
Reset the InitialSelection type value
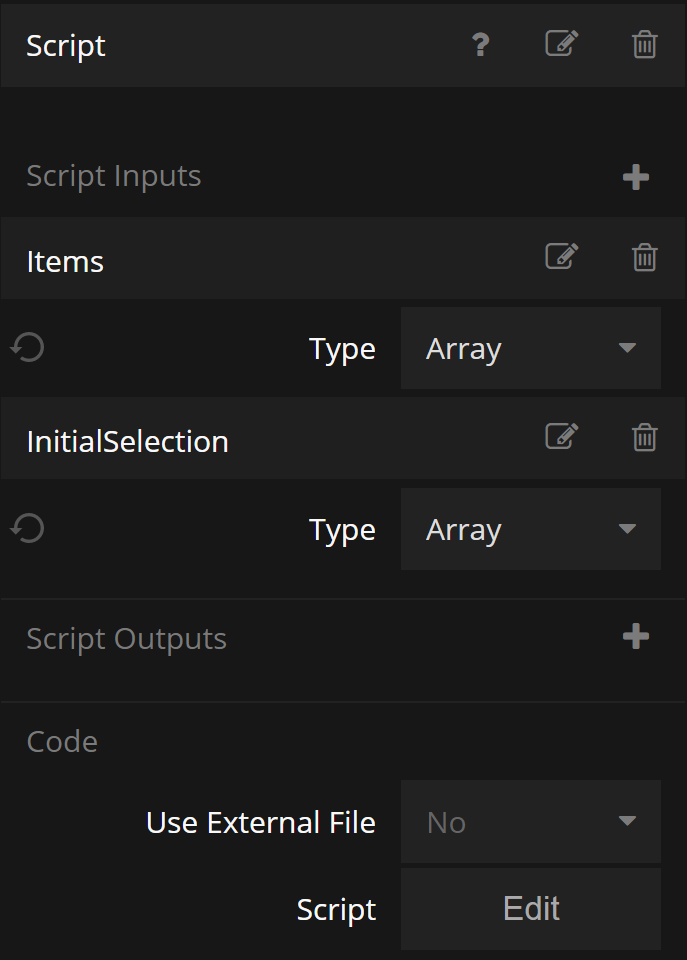tap(28, 529)
